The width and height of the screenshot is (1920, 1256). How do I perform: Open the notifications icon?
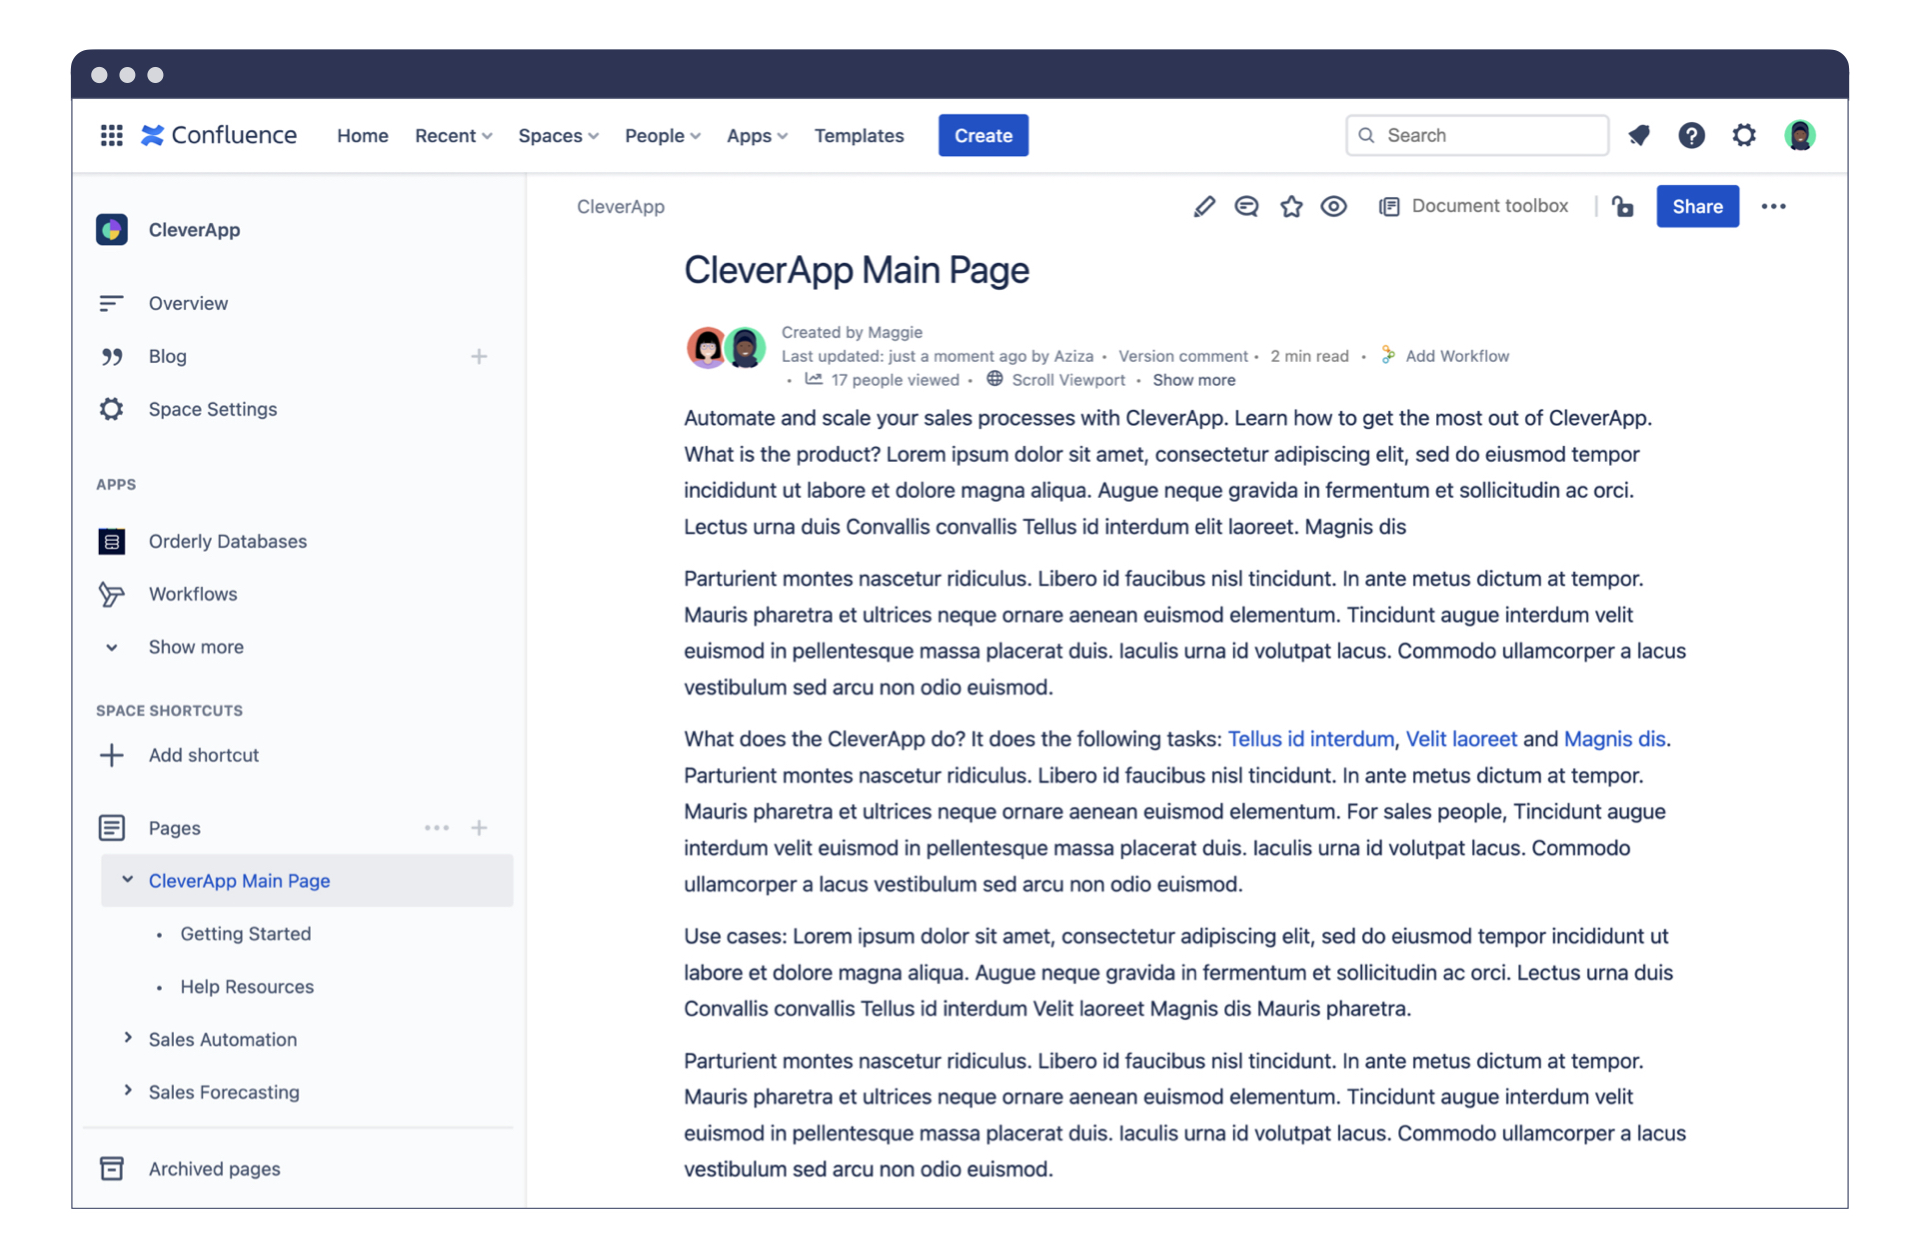[1639, 135]
